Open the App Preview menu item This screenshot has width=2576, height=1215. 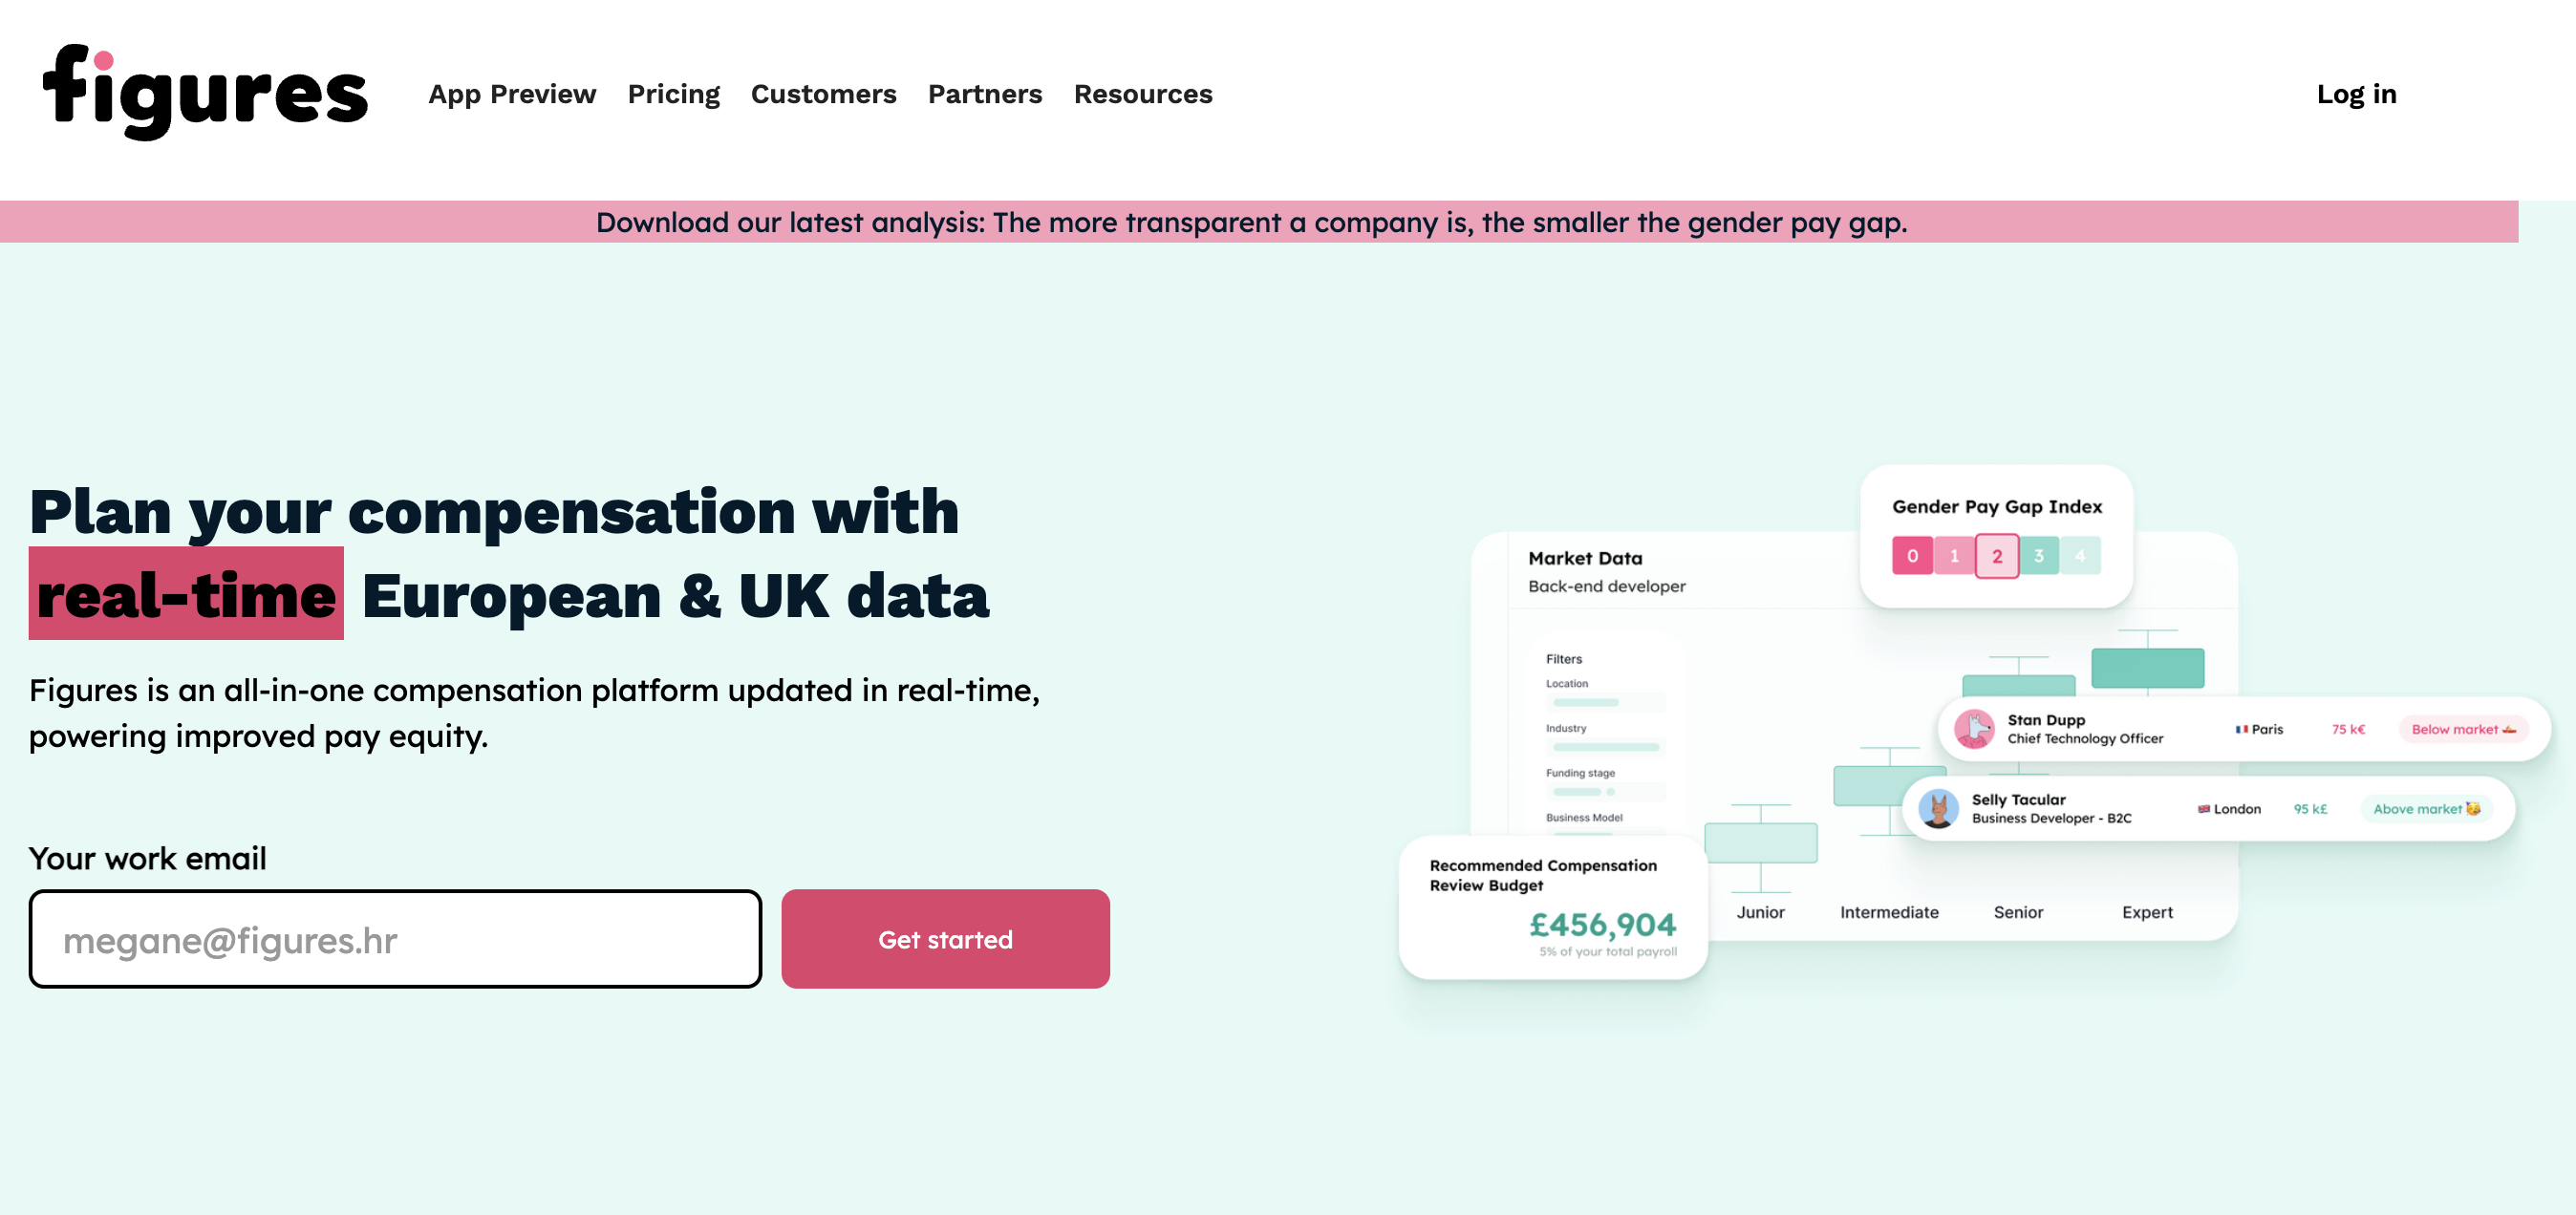(x=512, y=94)
